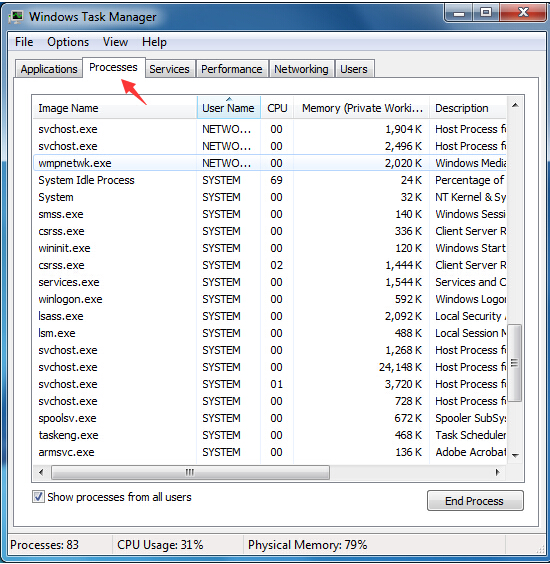Click the horizontal scrollbar left arrow
This screenshot has width=550, height=564.
(41, 472)
